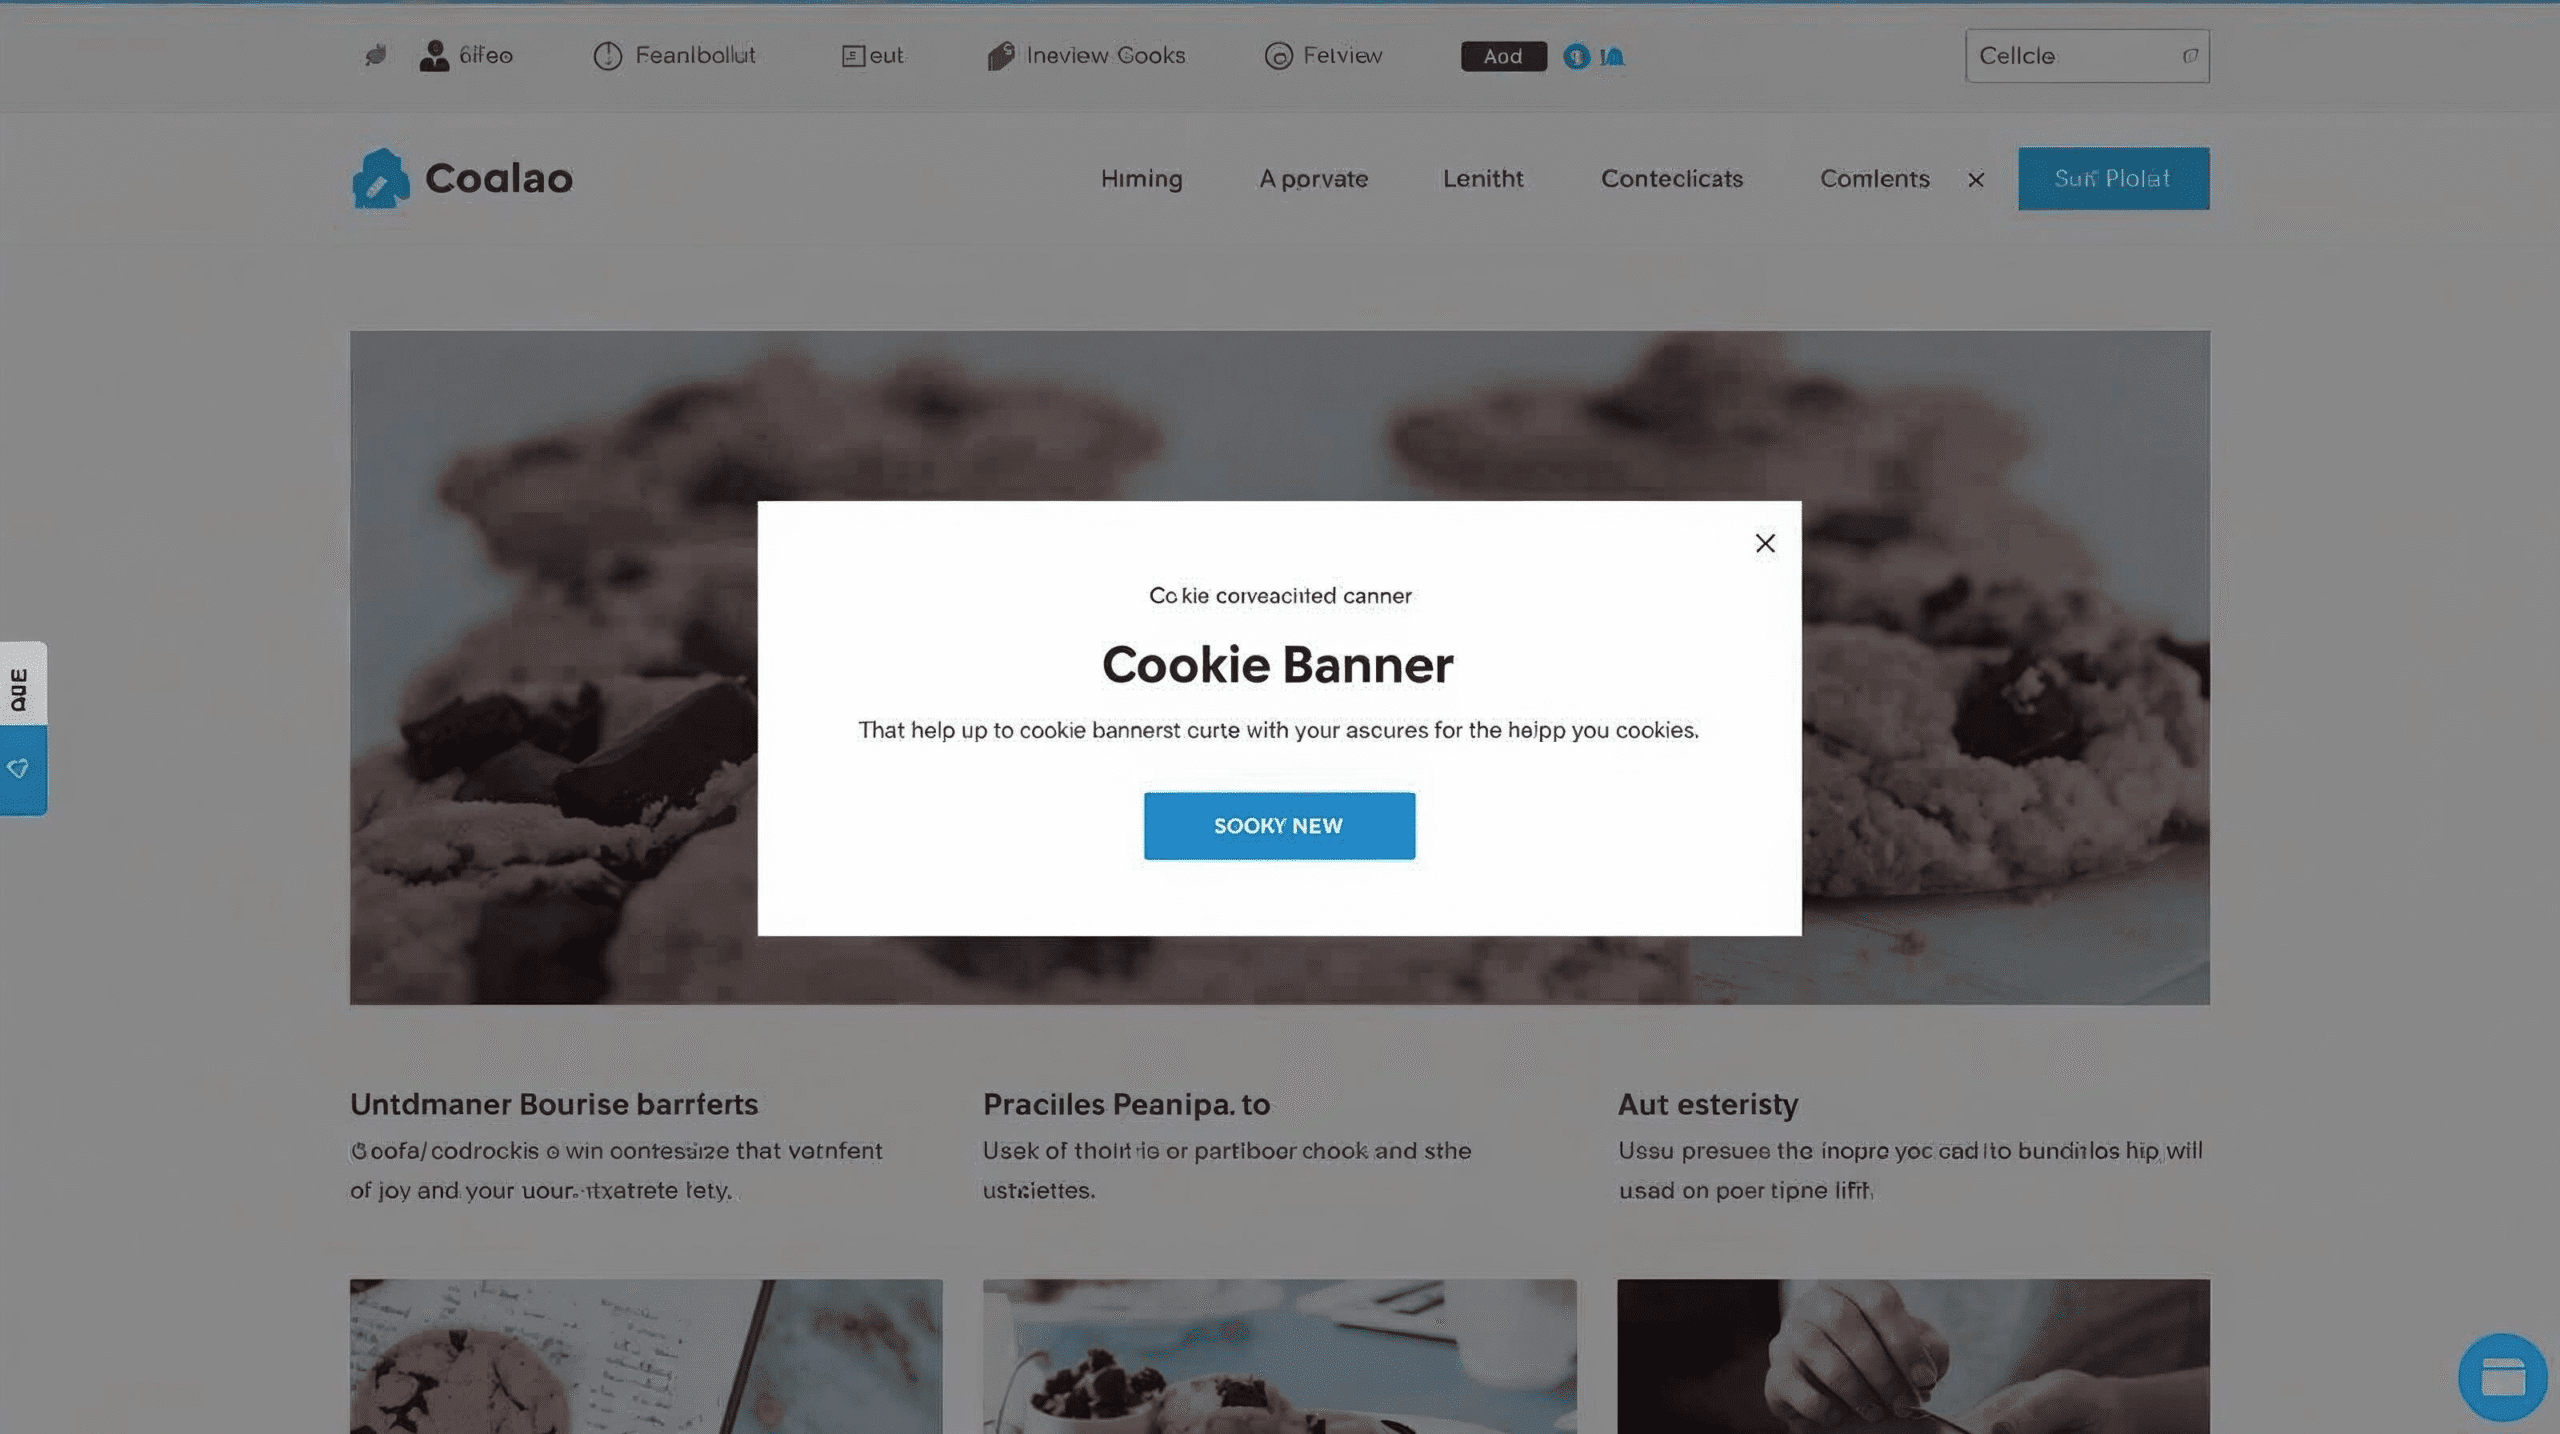2560x1434 pixels.
Task: Open Comlents navigation item
Action: point(1874,179)
